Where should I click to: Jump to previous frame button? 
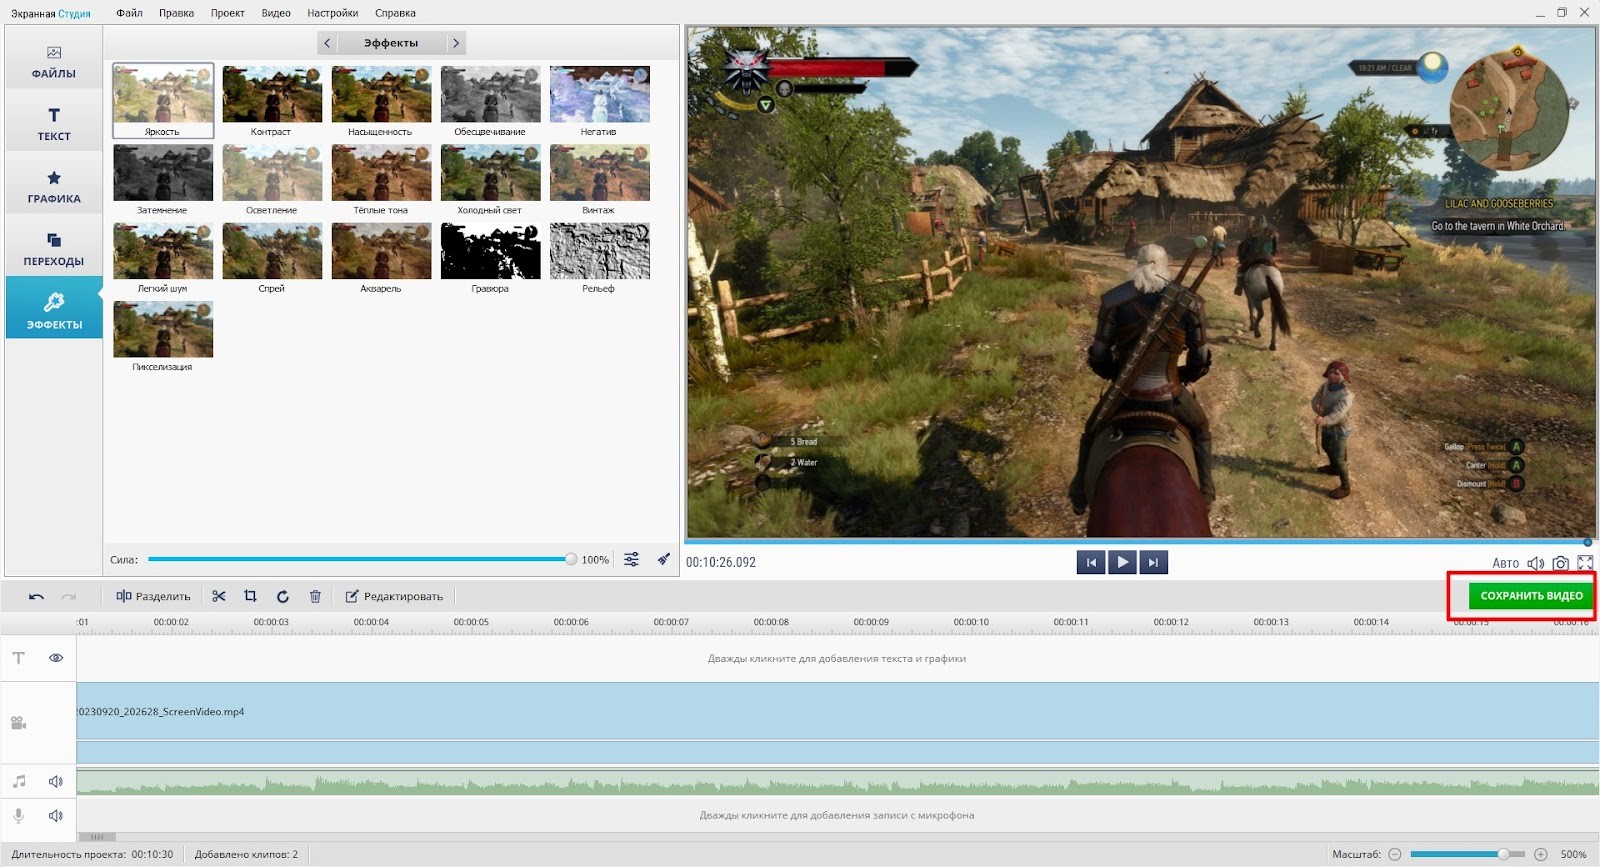[x=1091, y=562]
